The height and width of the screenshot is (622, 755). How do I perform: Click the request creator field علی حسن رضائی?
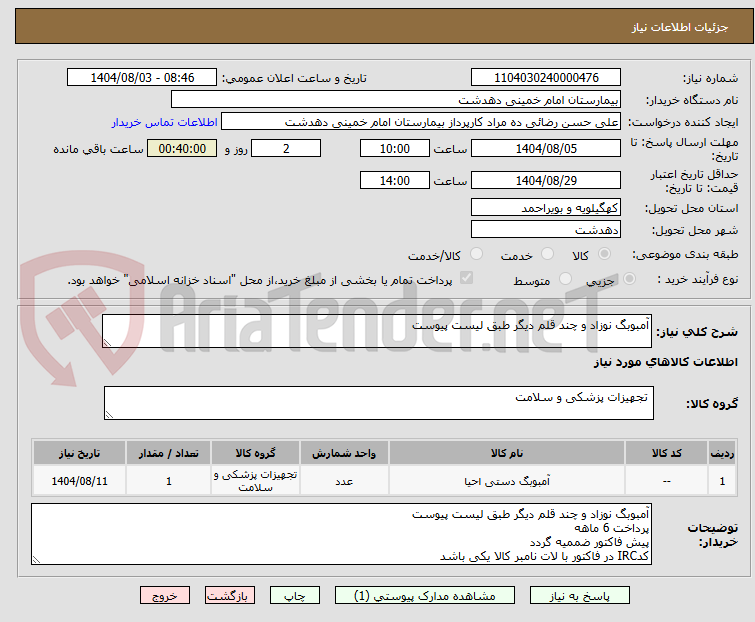421,122
